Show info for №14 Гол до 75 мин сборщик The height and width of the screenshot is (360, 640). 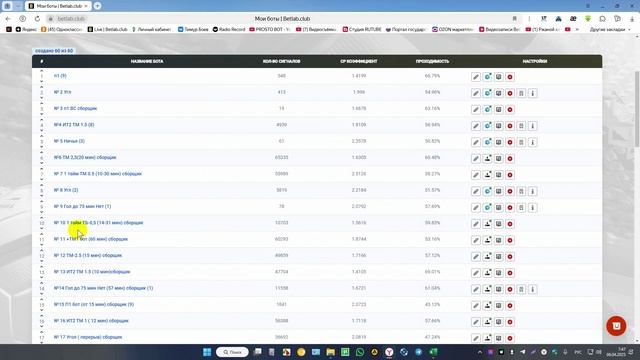coord(533,289)
